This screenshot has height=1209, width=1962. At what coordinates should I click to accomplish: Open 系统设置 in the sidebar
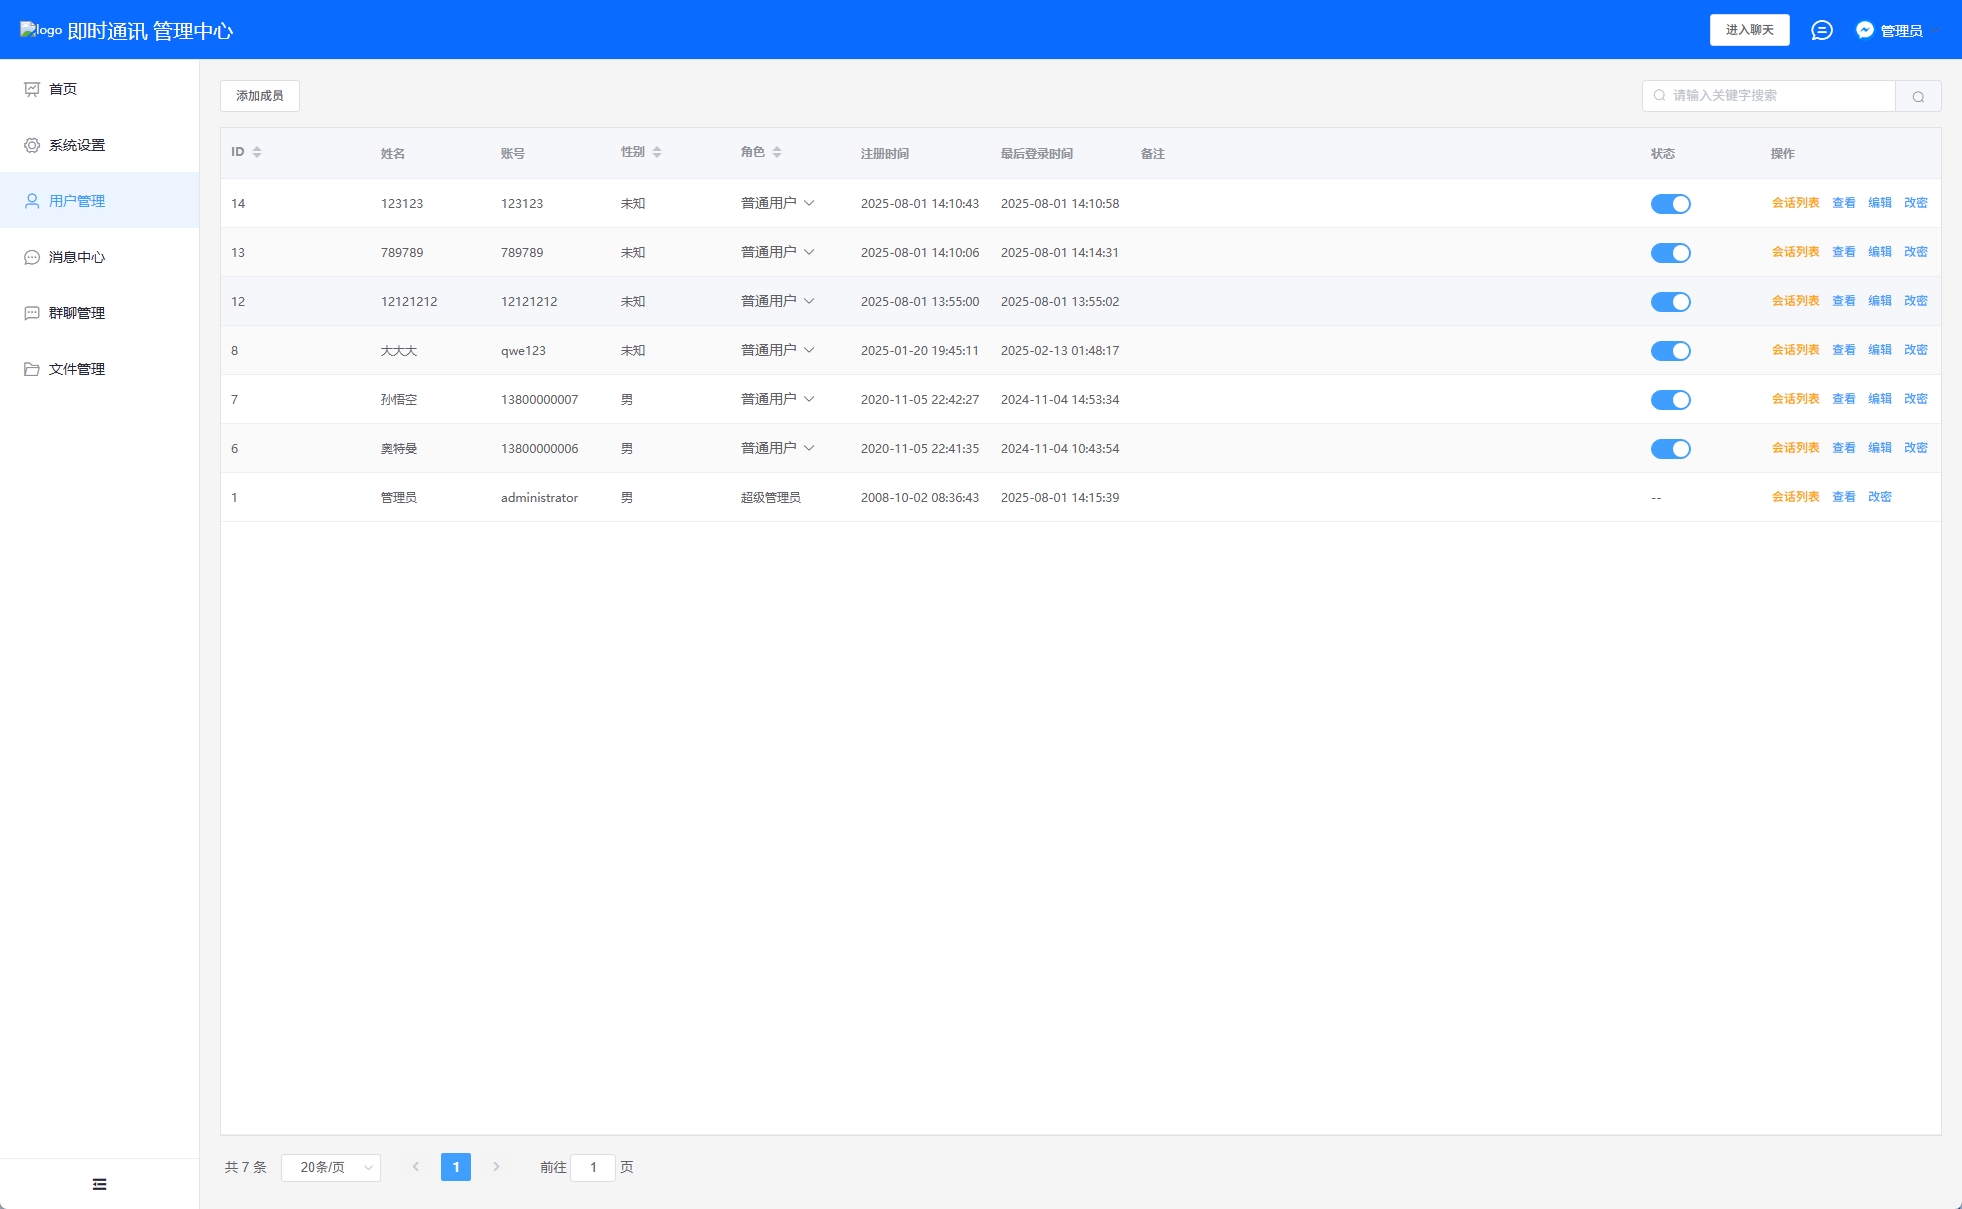point(77,145)
